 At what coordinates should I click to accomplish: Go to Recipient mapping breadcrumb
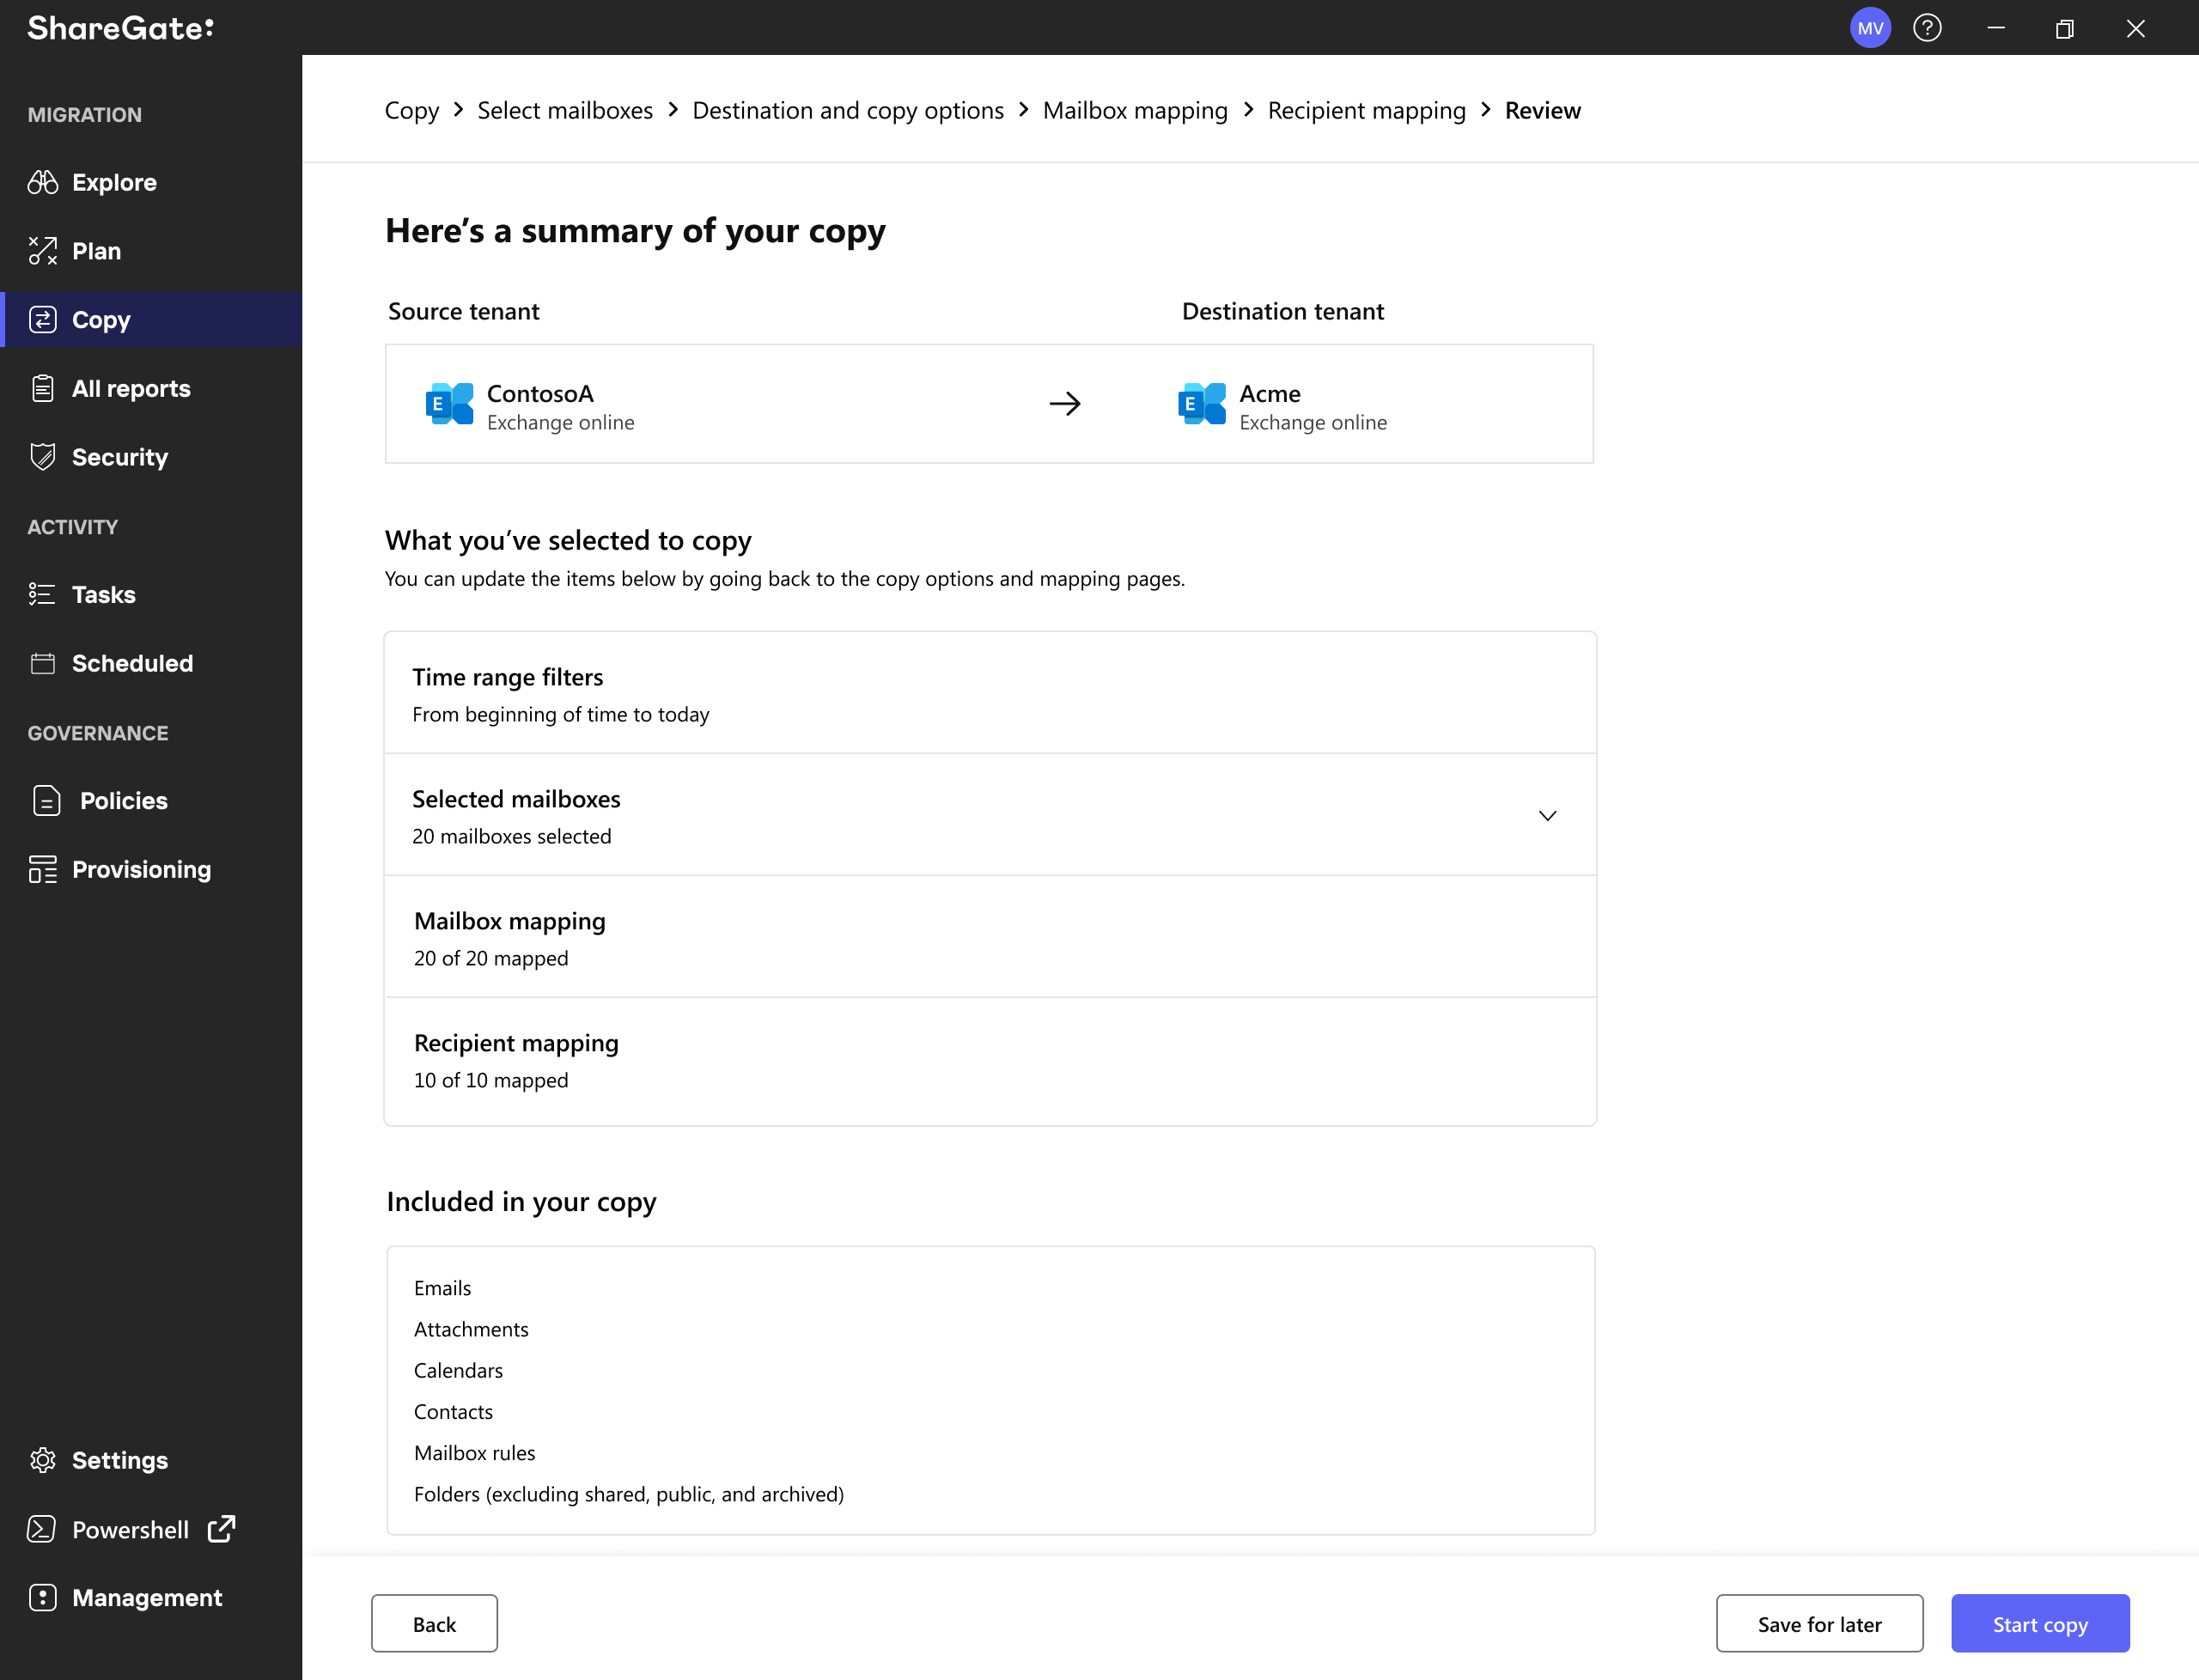pyautogui.click(x=1366, y=110)
